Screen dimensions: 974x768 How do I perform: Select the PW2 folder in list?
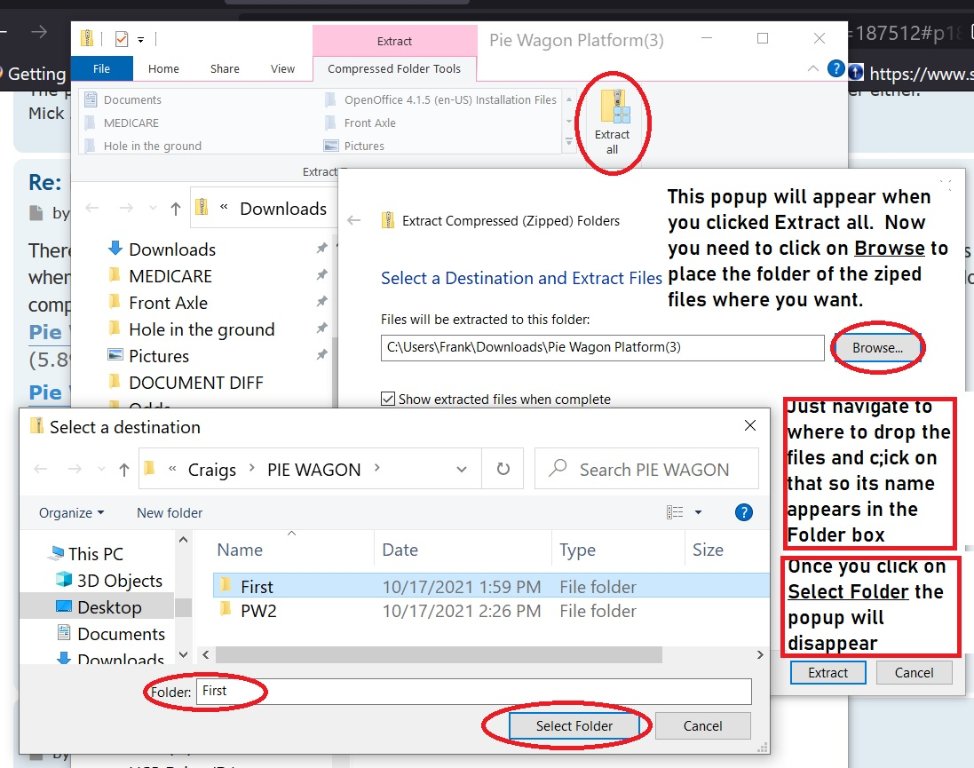pos(258,610)
